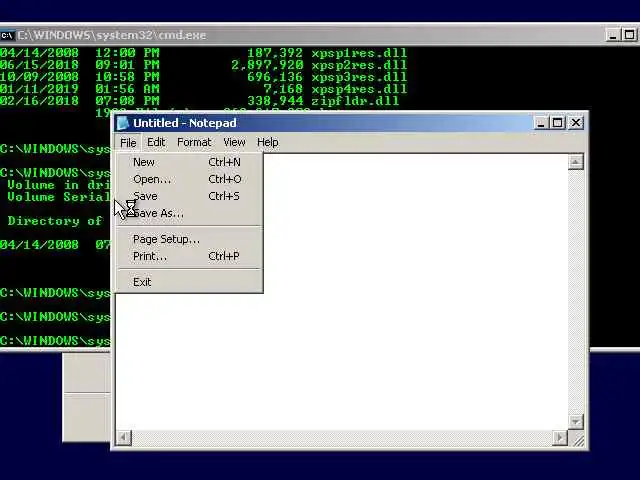Maximize the Notepad window
The image size is (640, 480).
tap(558, 123)
